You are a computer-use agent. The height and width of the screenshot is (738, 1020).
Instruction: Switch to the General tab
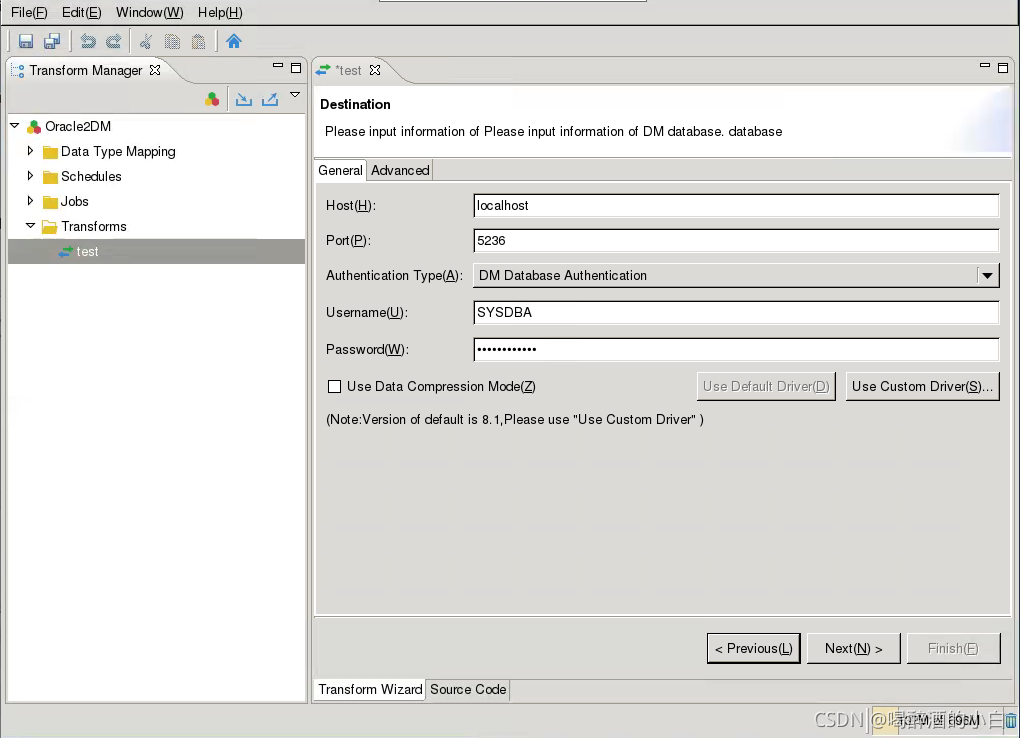pyautogui.click(x=340, y=170)
